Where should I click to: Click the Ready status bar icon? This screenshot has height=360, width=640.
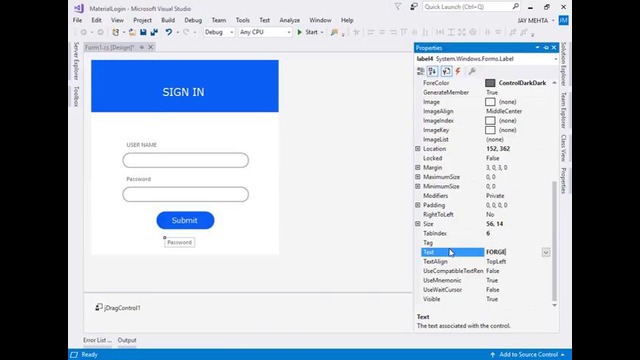click(x=74, y=355)
